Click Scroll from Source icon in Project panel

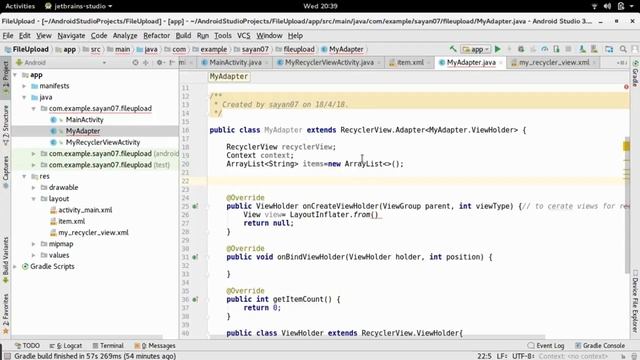pos(136,62)
